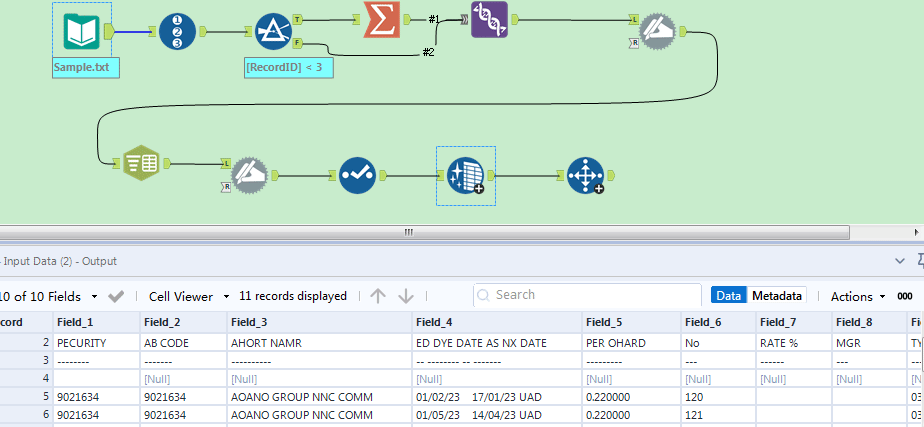Screen dimensions: 924x427
Task: Open the Actions dropdown menu
Action: 857,296
